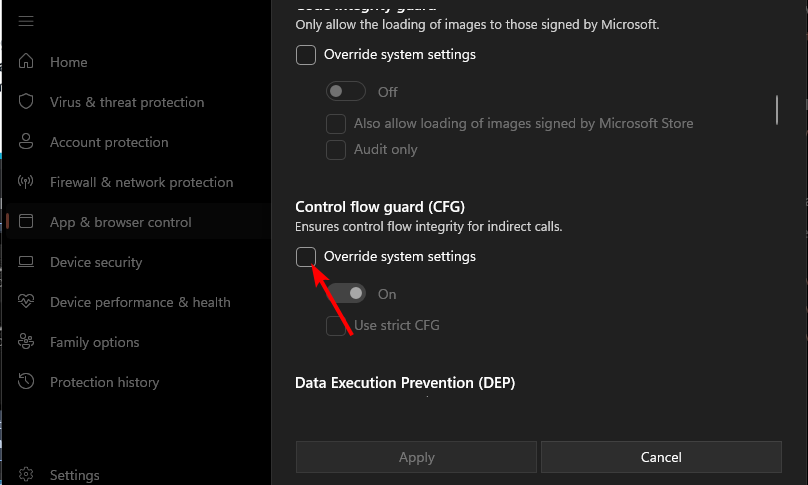Open the hamburger navigation menu
808x485 pixels.
point(27,21)
